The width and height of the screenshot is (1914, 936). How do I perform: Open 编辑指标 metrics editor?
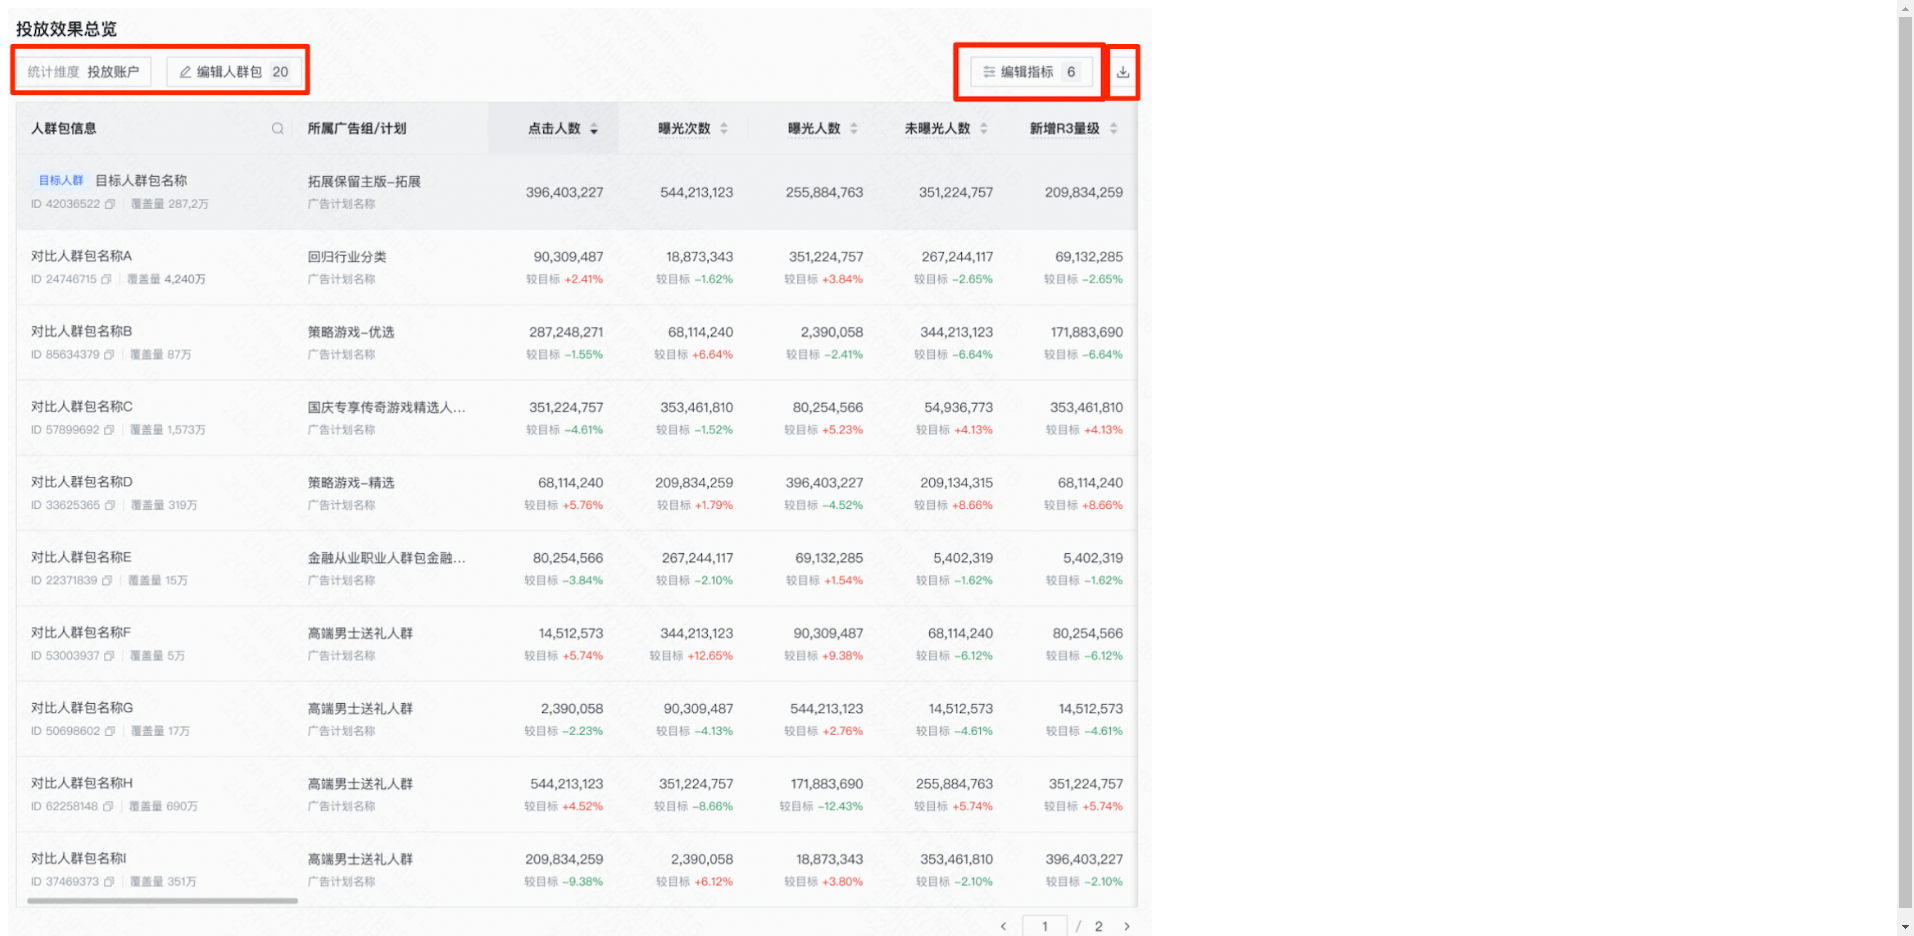tap(1030, 72)
